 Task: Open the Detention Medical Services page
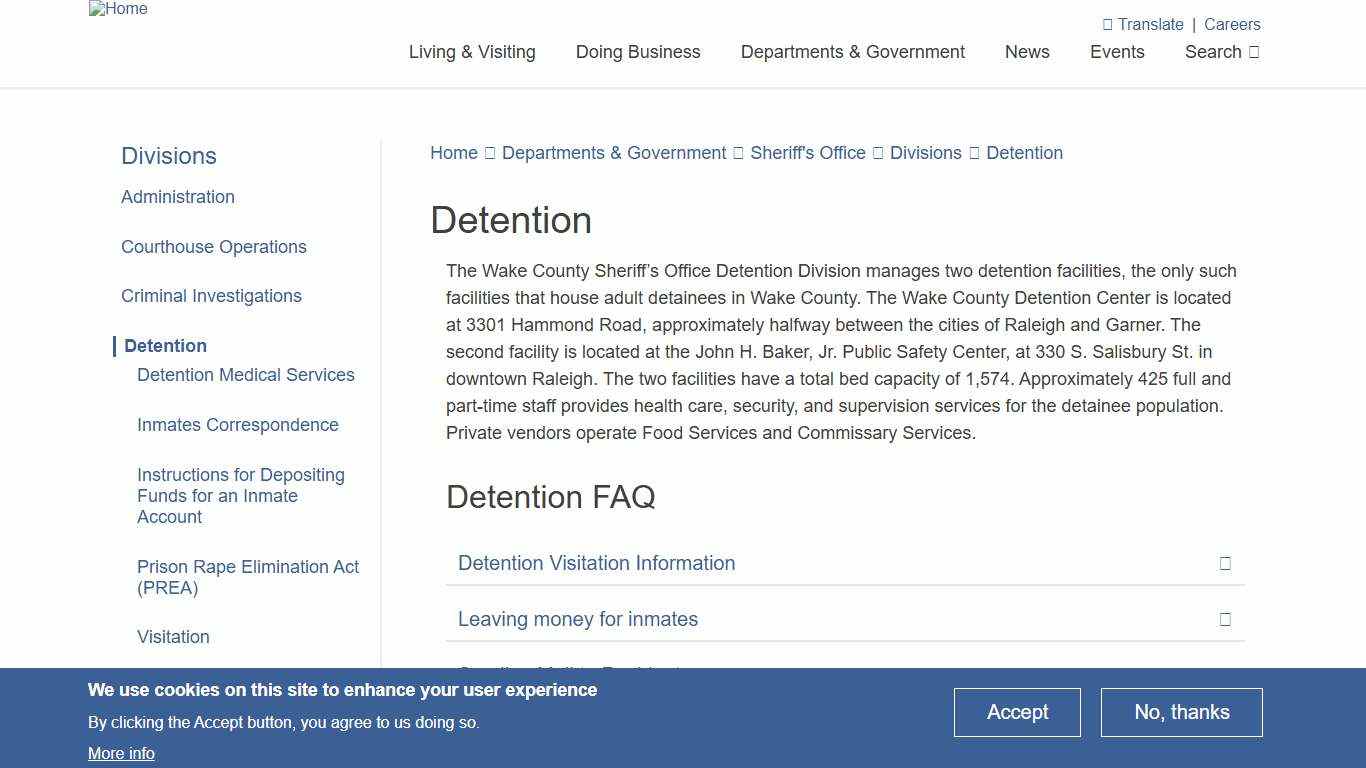(246, 374)
